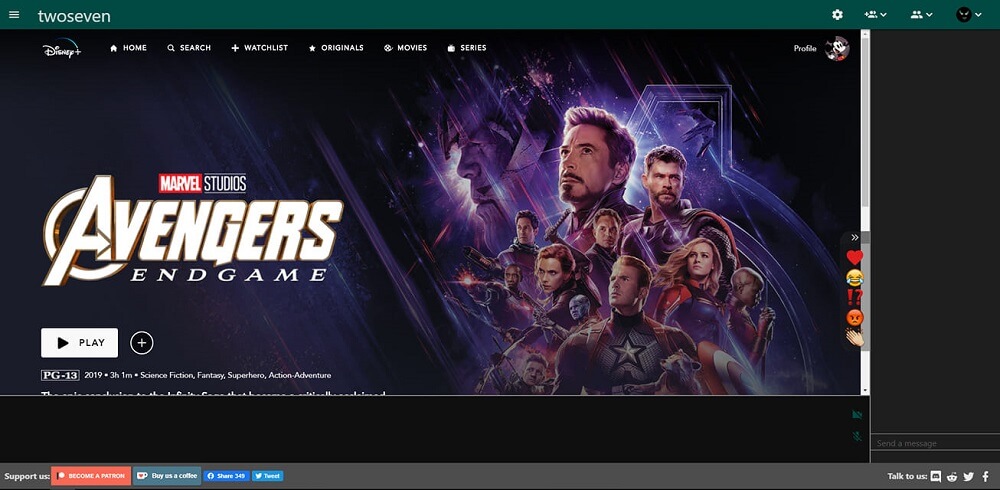The height and width of the screenshot is (490, 1000).
Task: Click the Send a message field
Action: [x=935, y=443]
